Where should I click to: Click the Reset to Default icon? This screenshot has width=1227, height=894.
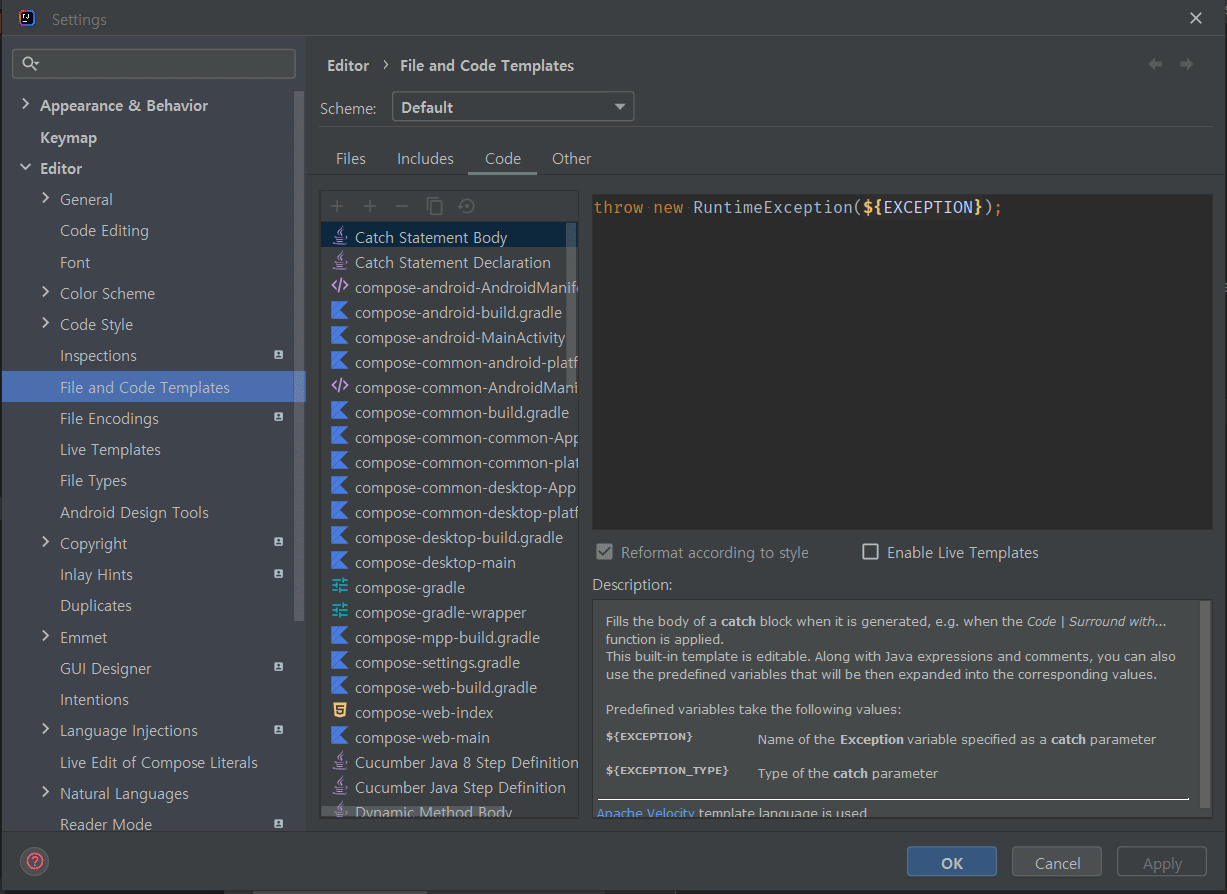(466, 206)
